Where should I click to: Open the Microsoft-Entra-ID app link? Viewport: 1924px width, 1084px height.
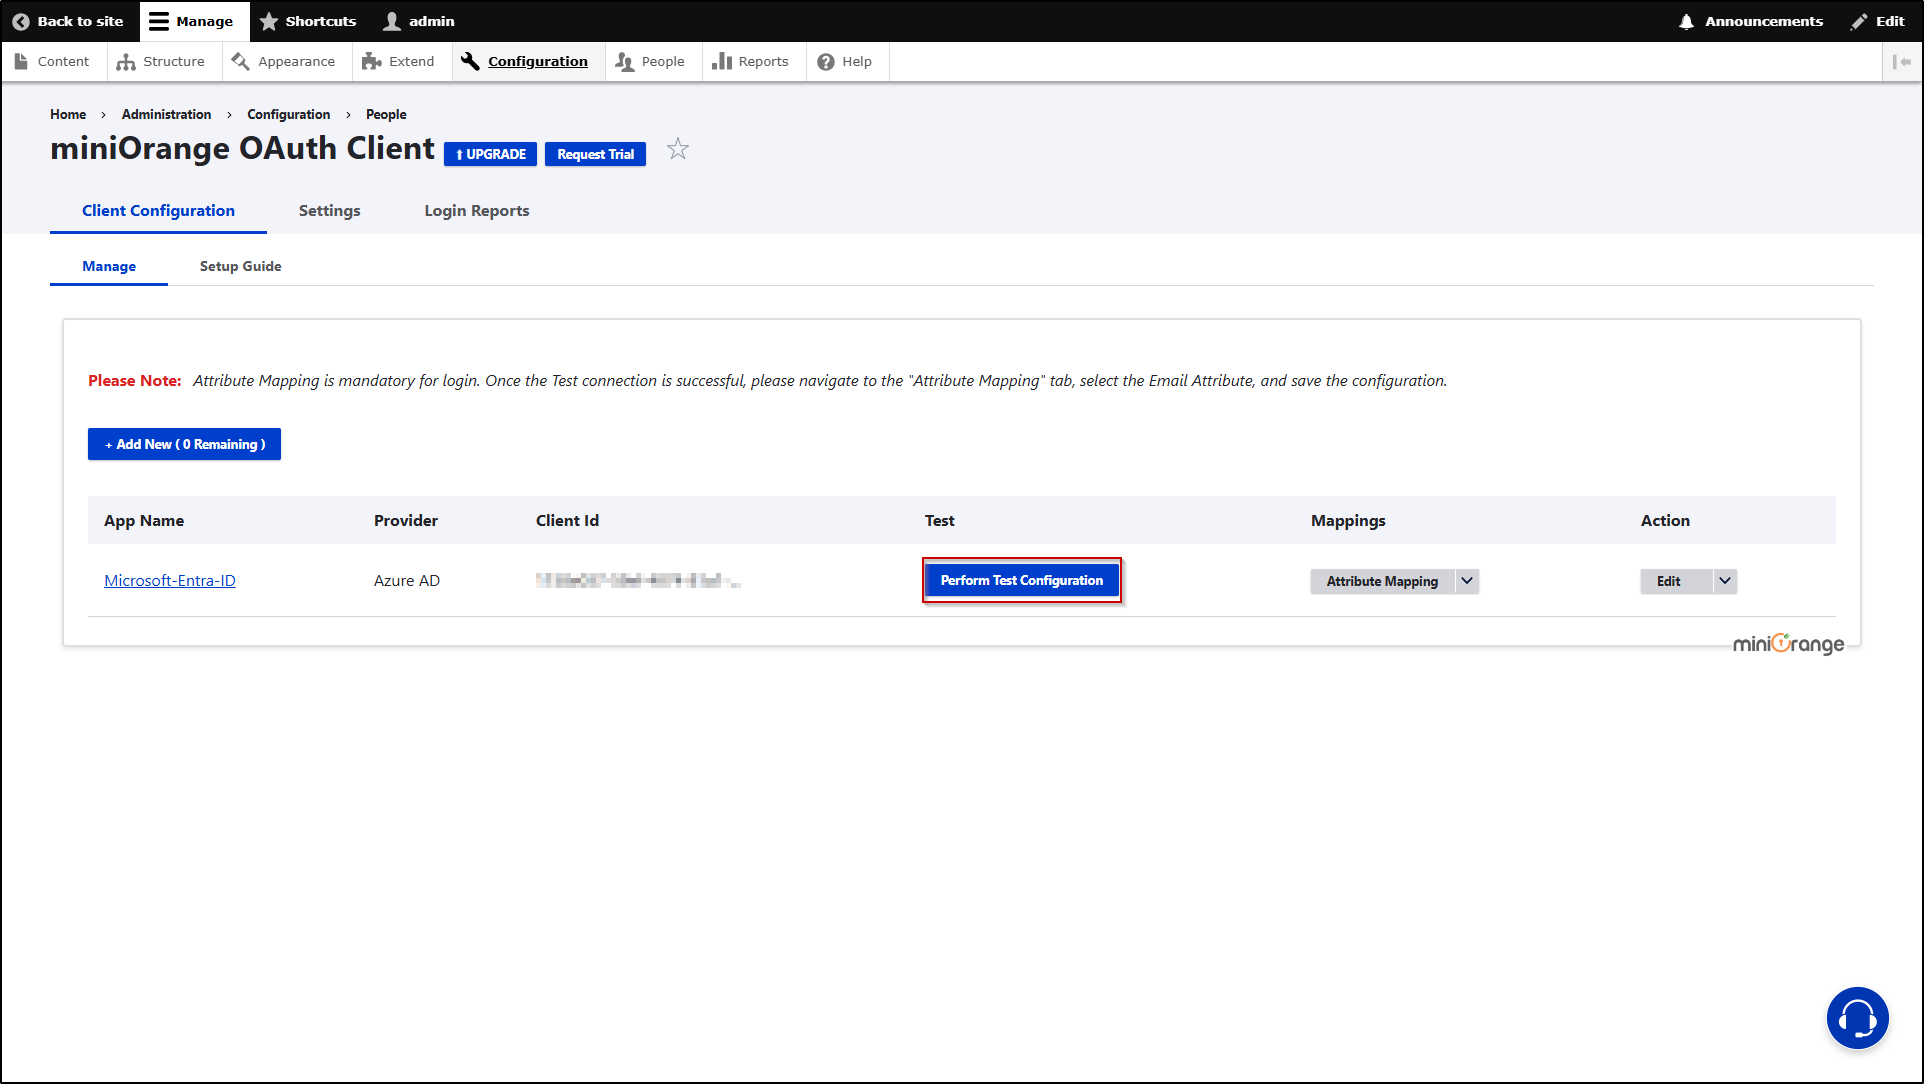[x=169, y=580]
